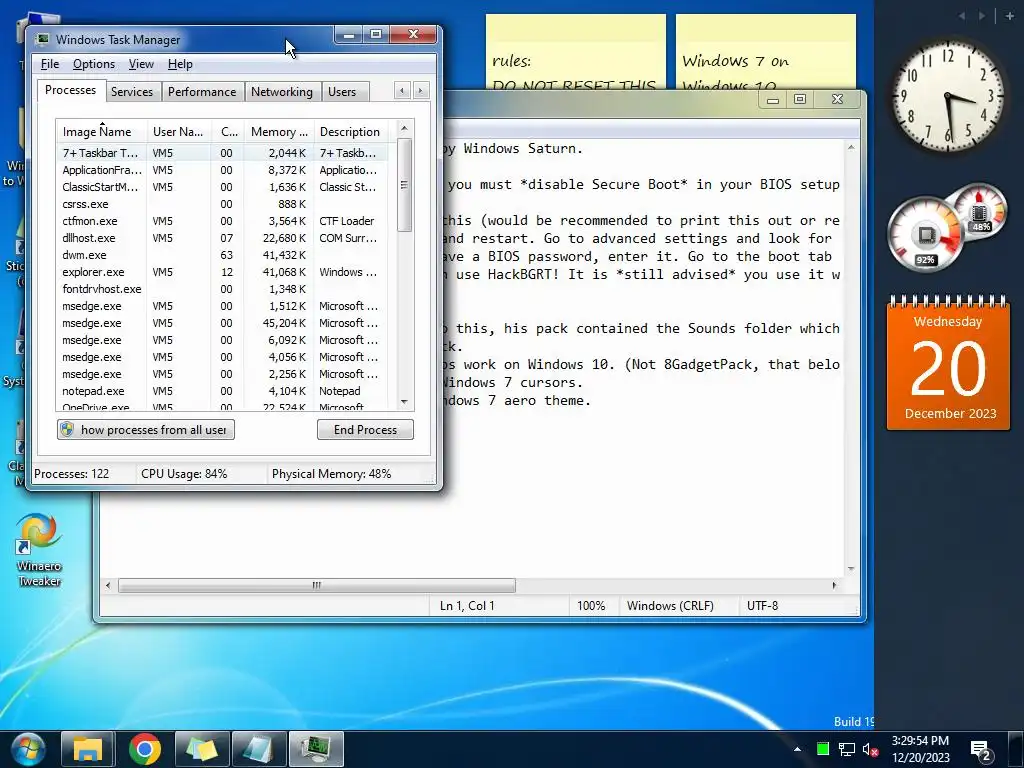Image resolution: width=1024 pixels, height=768 pixels.
Task: Click the calendar gadget showing 20
Action: coord(948,363)
